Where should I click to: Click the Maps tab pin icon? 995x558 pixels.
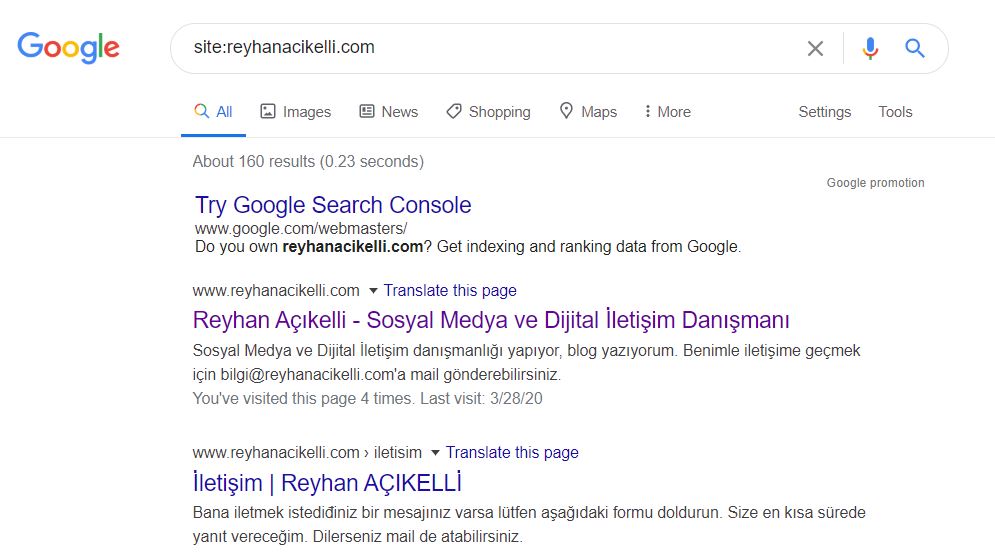pos(566,110)
